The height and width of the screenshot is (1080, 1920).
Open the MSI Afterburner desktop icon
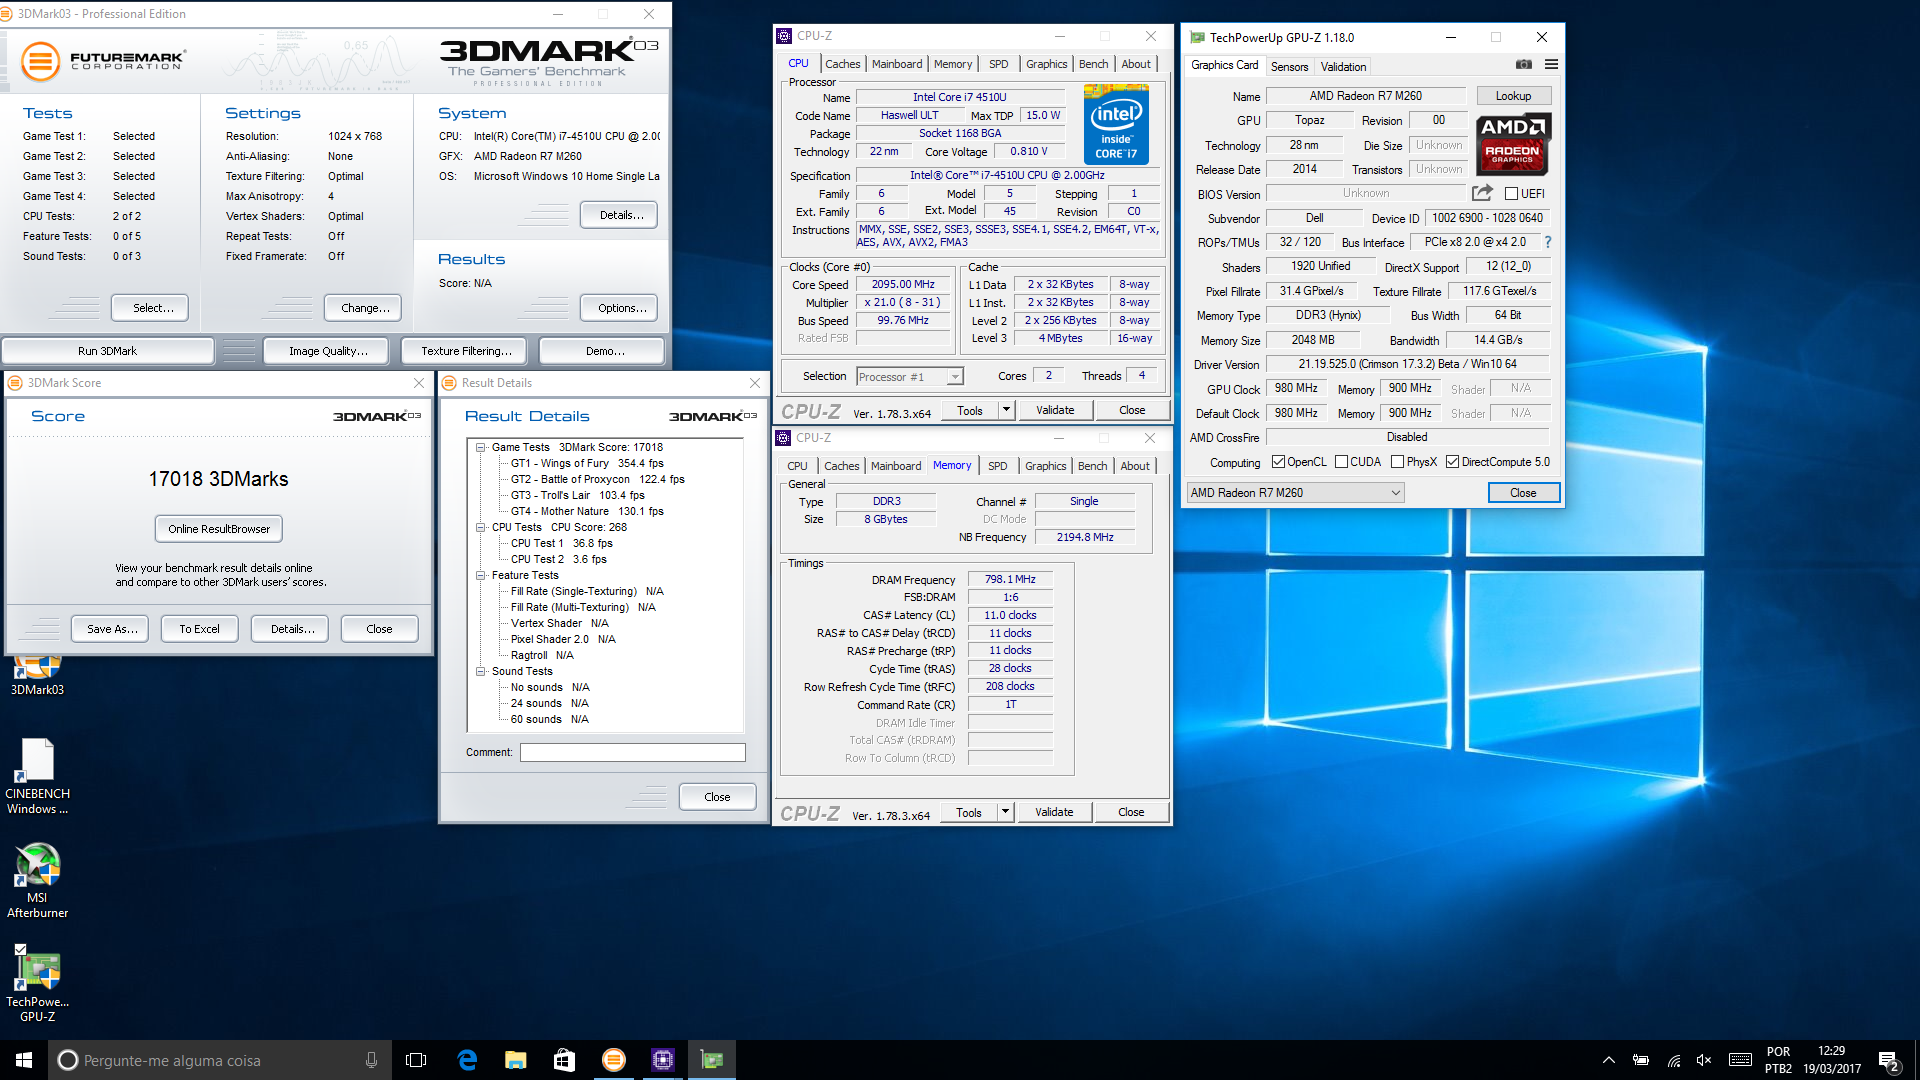(x=37, y=881)
